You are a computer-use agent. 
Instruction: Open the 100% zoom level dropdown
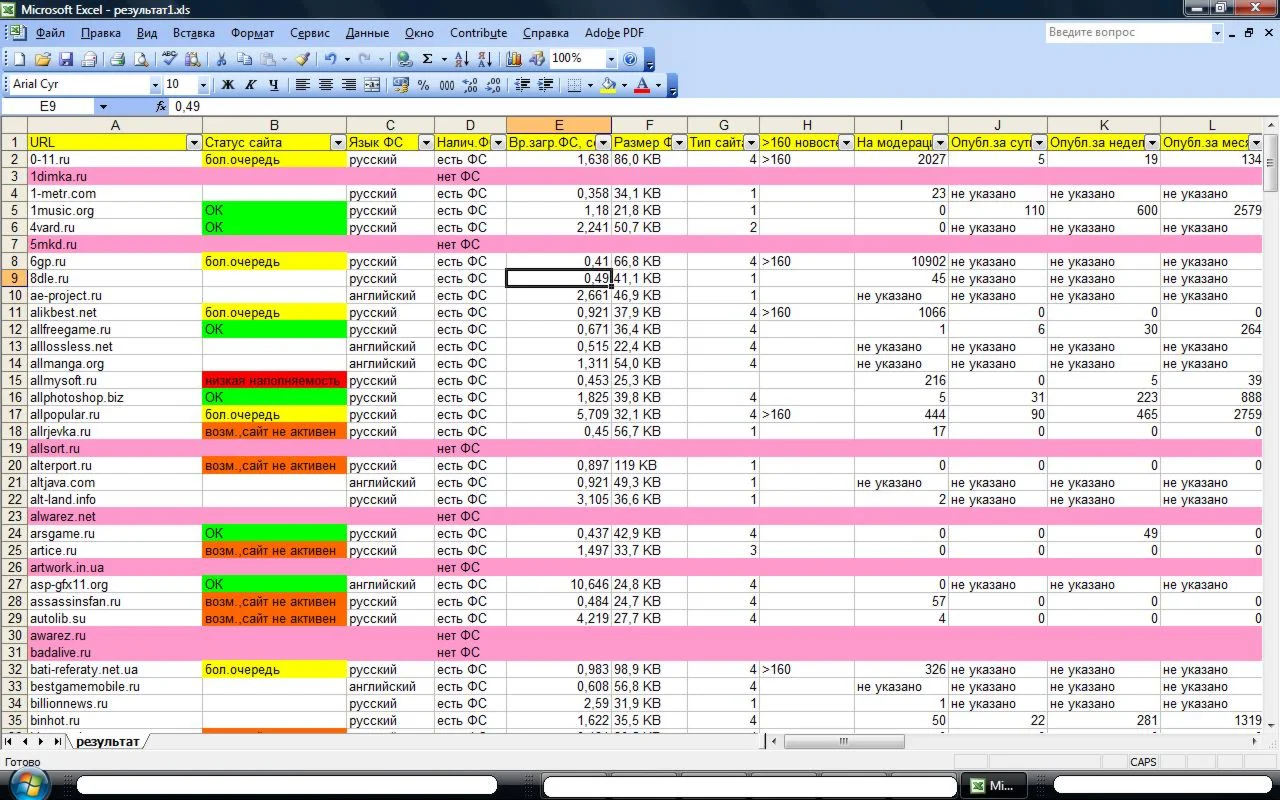tap(610, 59)
